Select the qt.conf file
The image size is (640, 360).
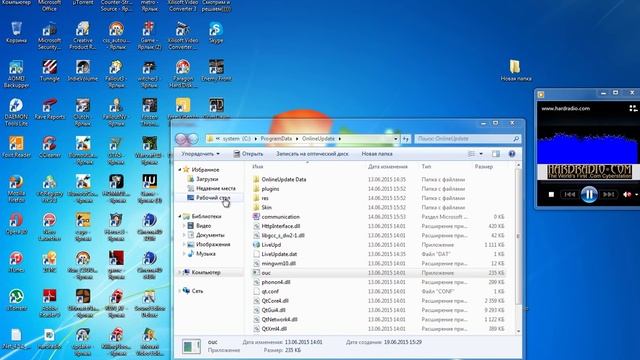pyautogui.click(x=270, y=291)
